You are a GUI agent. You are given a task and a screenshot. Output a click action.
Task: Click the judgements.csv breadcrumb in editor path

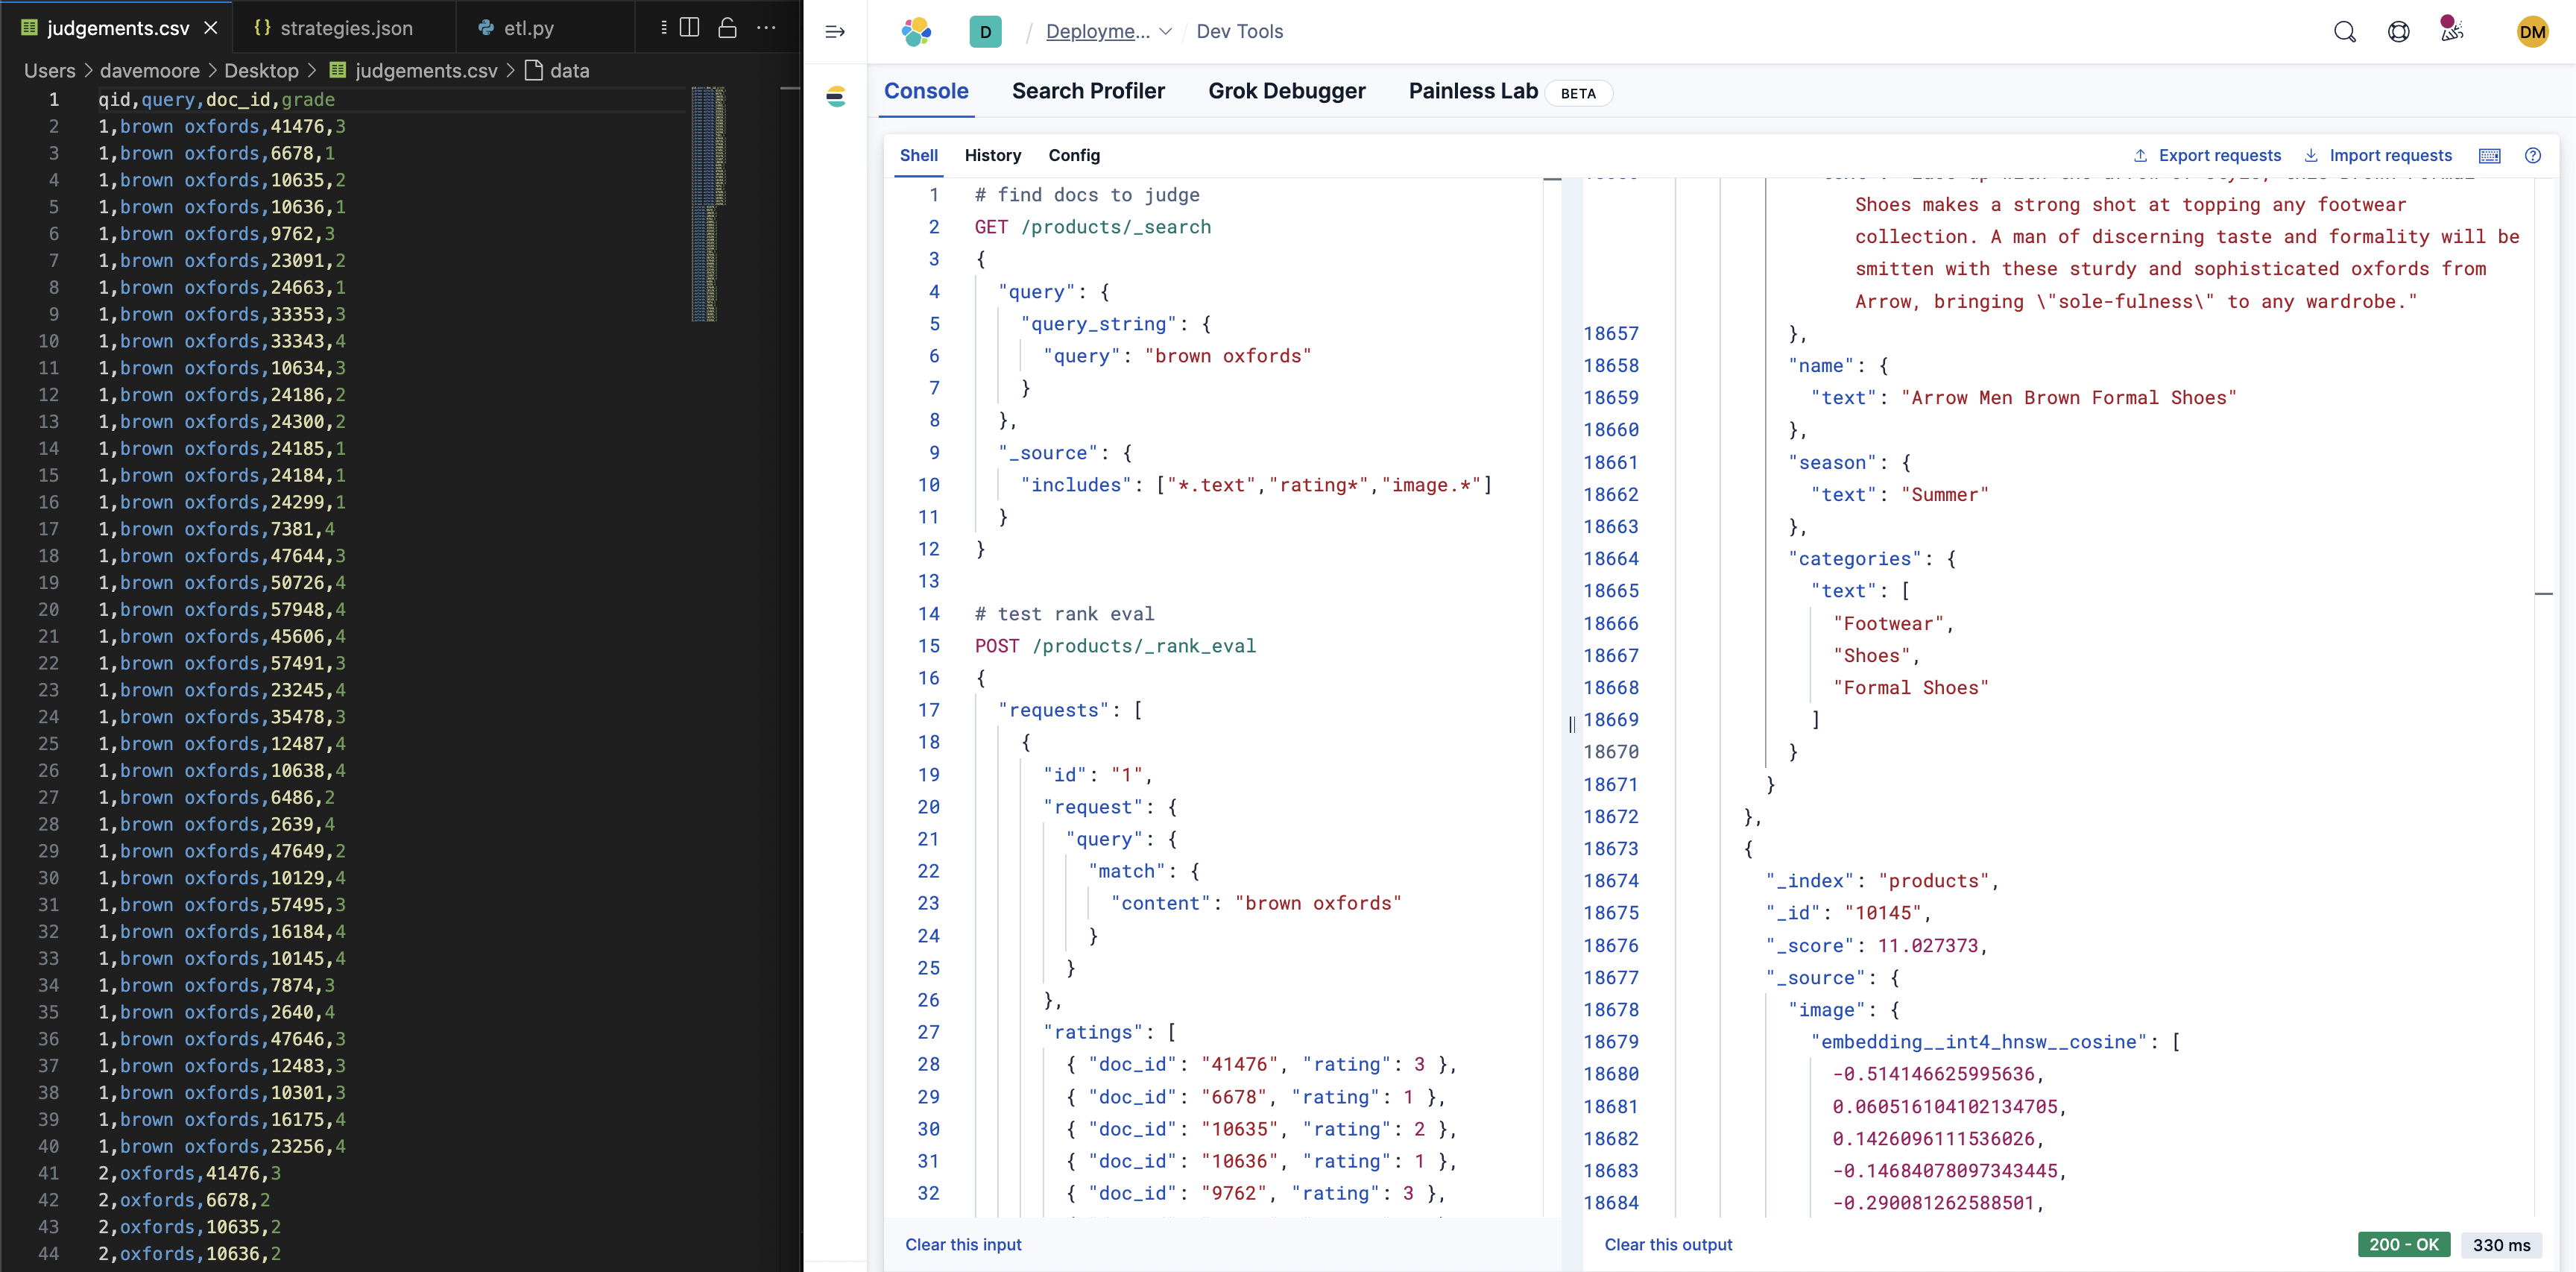pos(425,71)
